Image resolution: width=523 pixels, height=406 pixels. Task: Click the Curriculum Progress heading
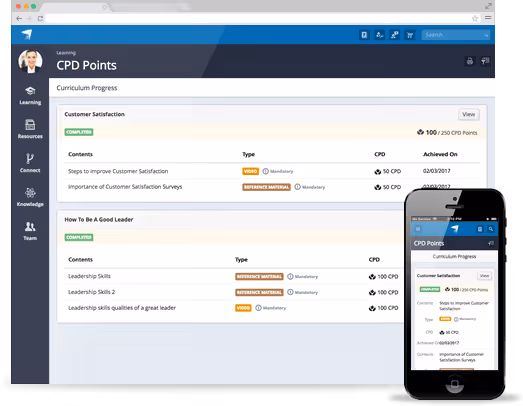click(87, 88)
